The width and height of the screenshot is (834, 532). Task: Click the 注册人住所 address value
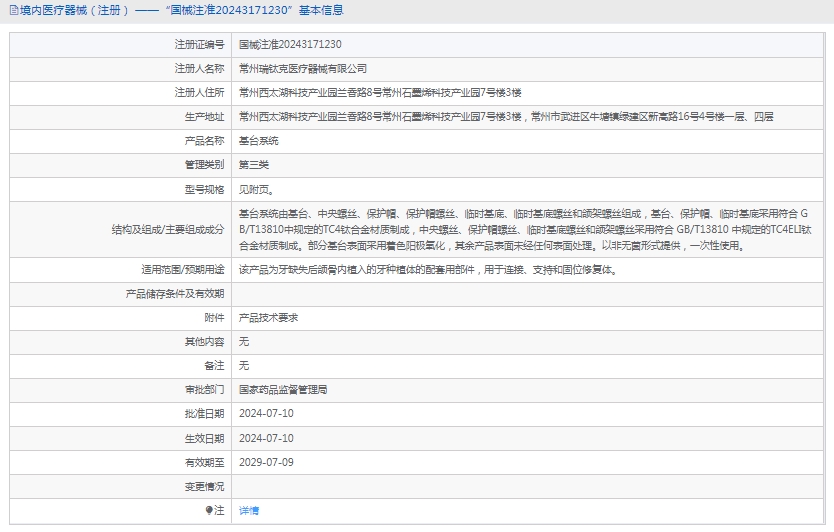tap(380, 93)
